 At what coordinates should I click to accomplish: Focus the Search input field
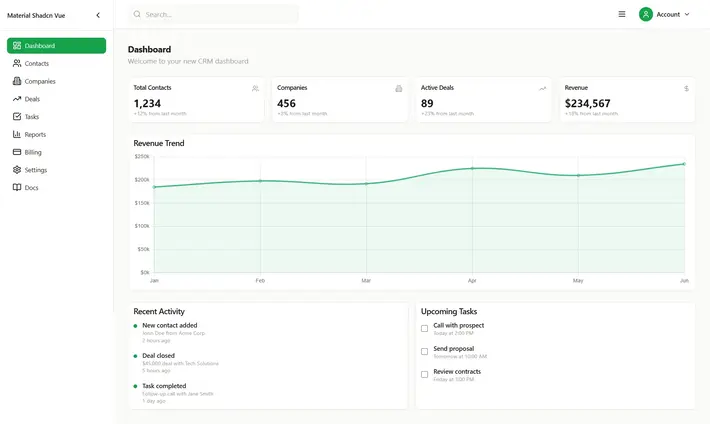pyautogui.click(x=213, y=14)
